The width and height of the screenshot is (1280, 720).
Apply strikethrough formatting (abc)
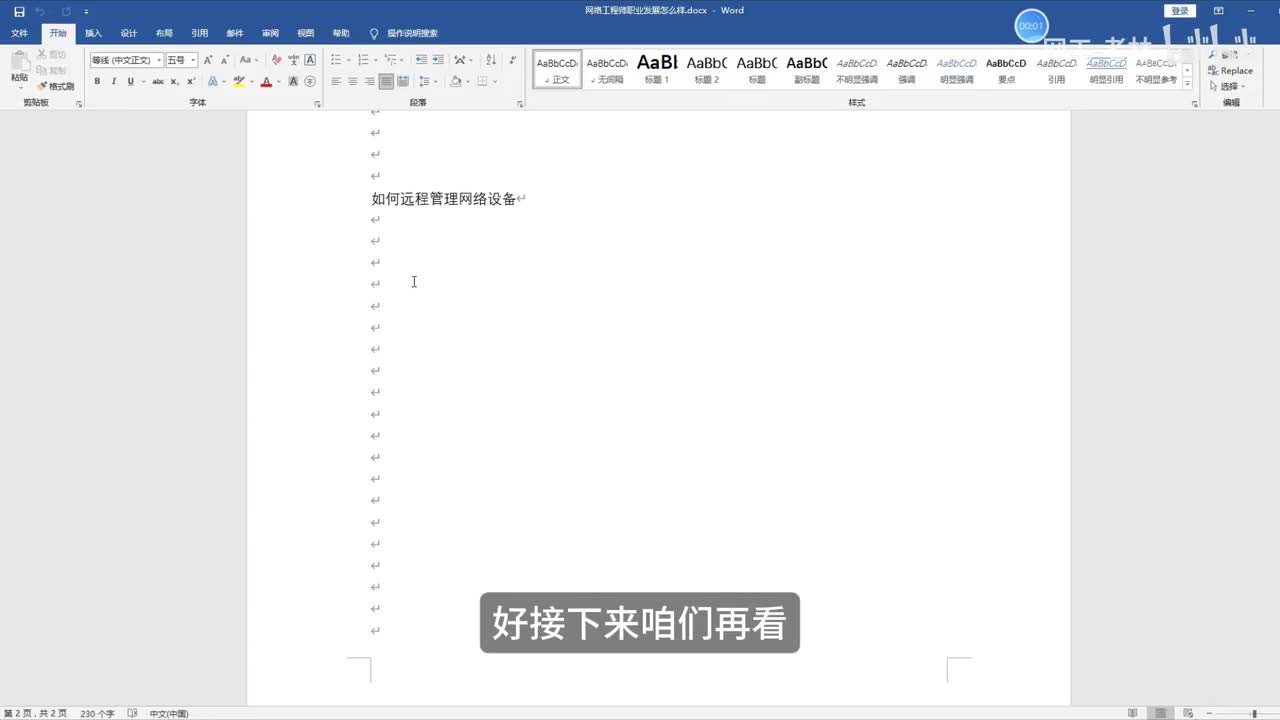[x=158, y=81]
